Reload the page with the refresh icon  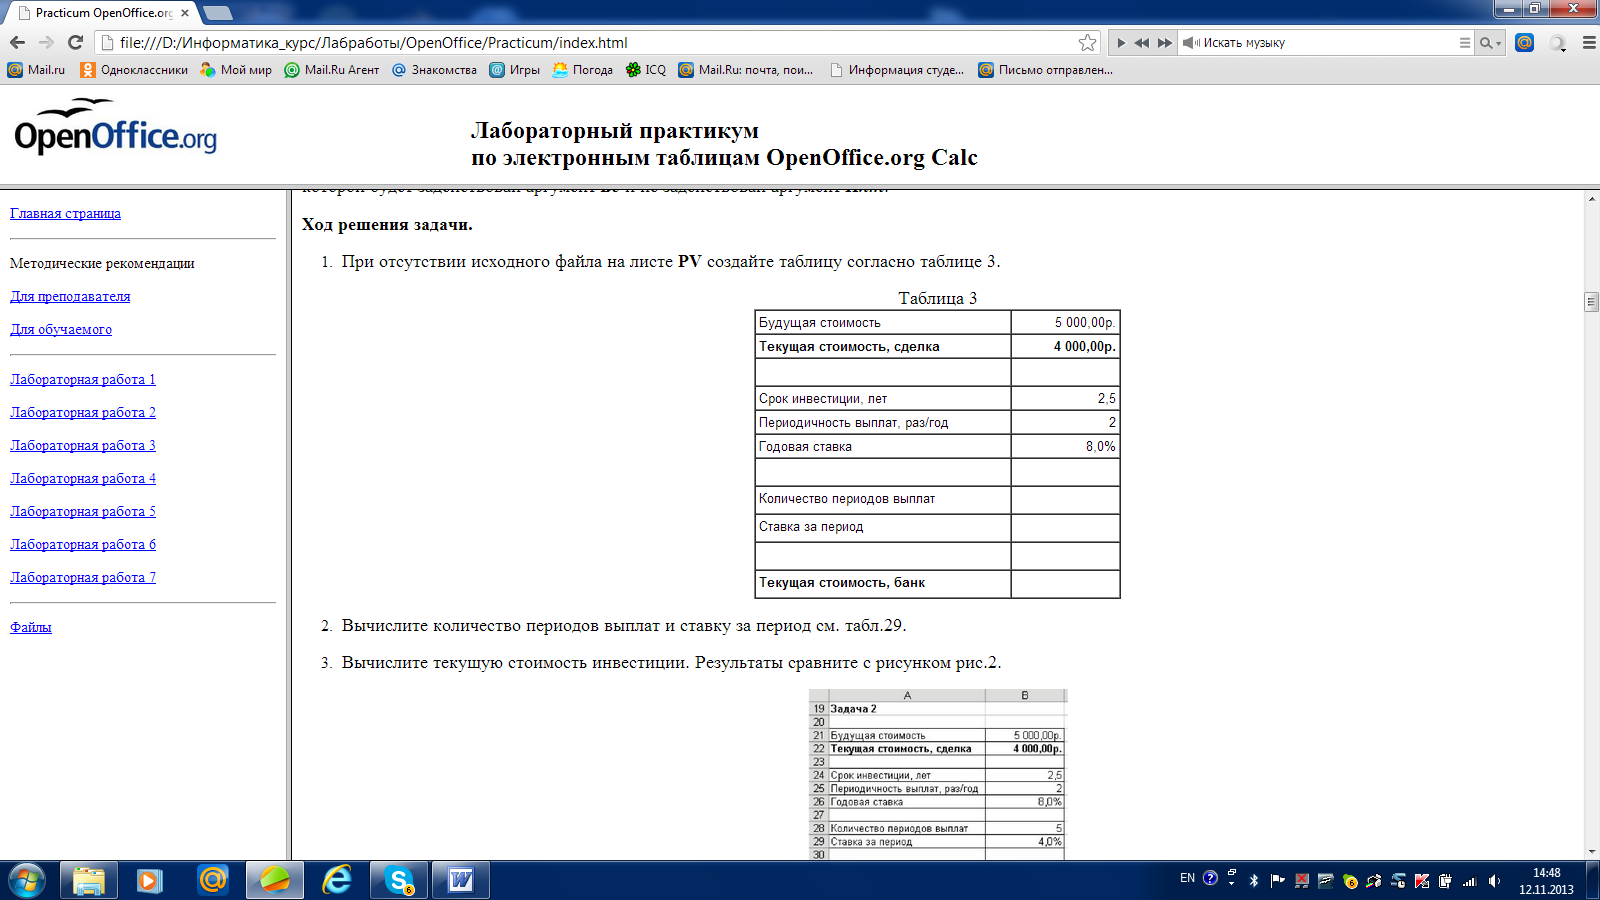click(75, 42)
